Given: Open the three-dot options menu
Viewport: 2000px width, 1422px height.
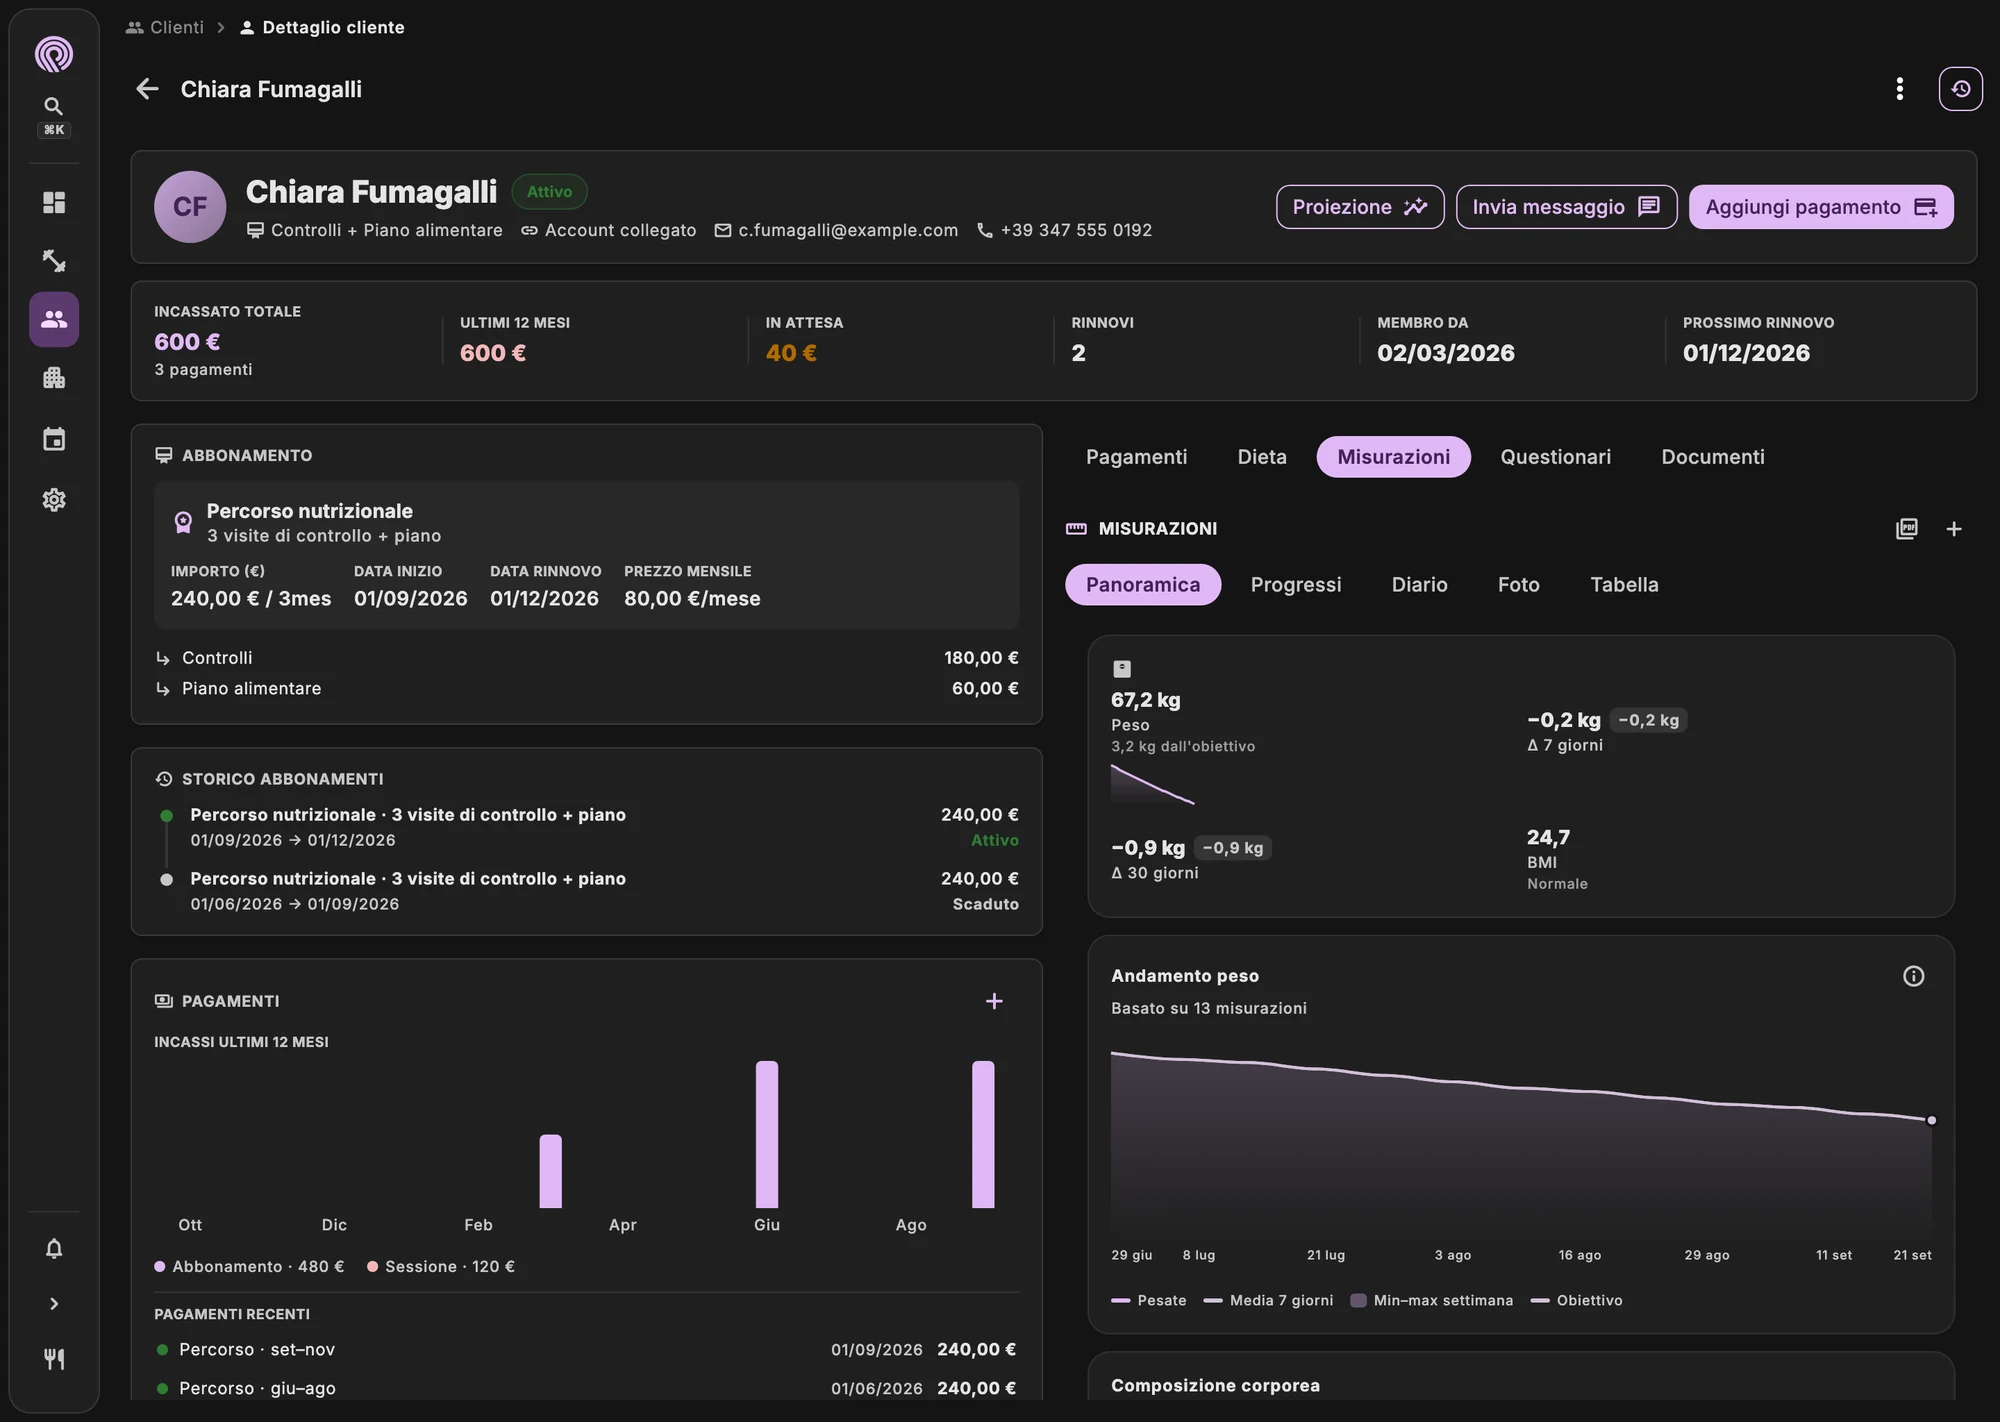Looking at the screenshot, I should [1899, 89].
